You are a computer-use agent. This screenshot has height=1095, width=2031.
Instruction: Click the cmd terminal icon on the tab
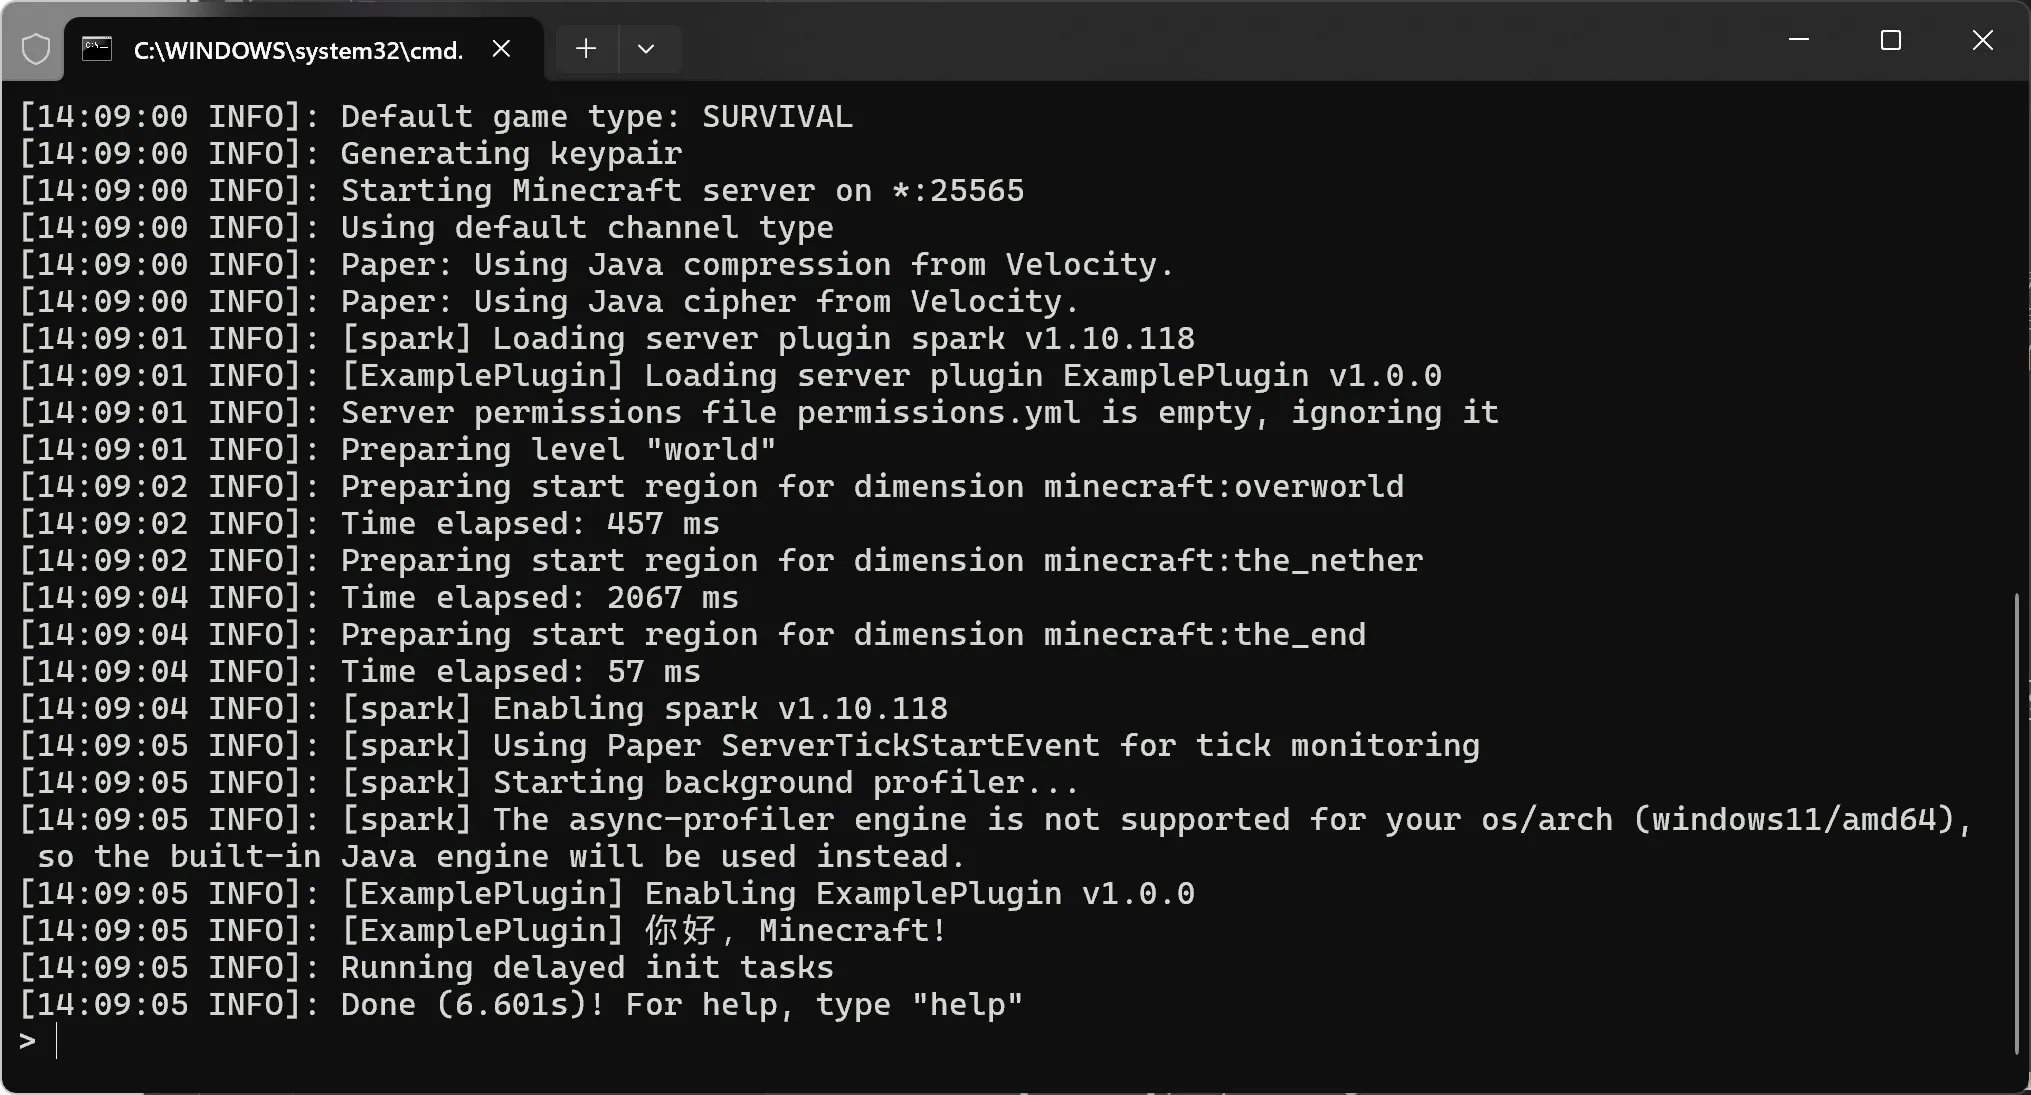[97, 49]
